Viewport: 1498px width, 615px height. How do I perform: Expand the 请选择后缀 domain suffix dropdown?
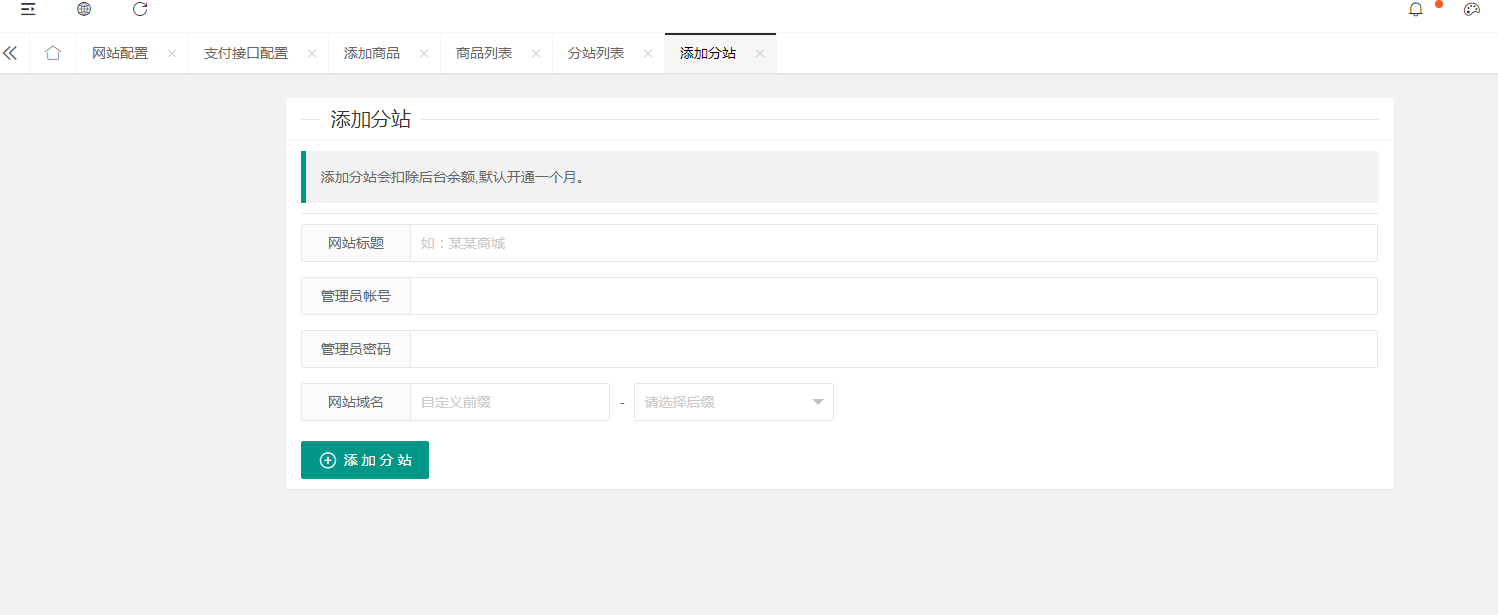point(733,402)
